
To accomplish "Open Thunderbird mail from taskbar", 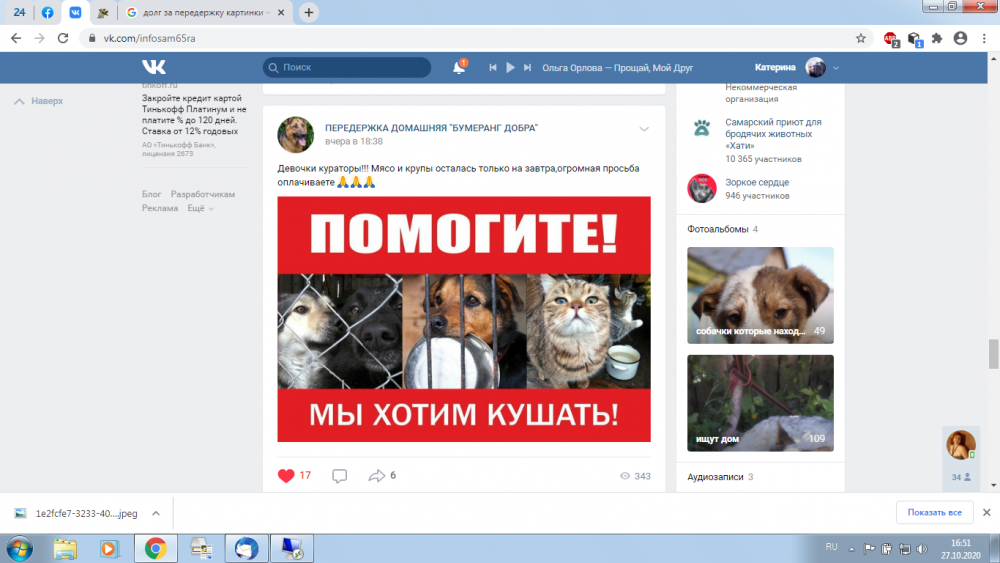I will [x=246, y=548].
